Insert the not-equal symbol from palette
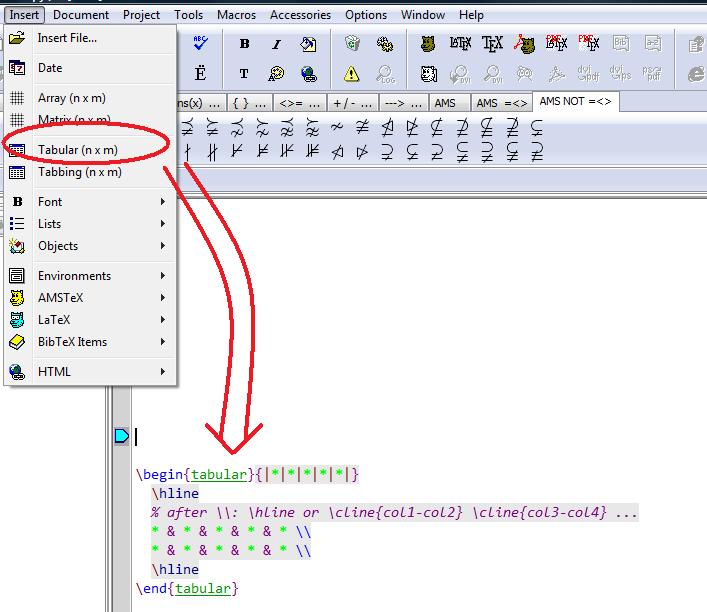 coord(362,127)
